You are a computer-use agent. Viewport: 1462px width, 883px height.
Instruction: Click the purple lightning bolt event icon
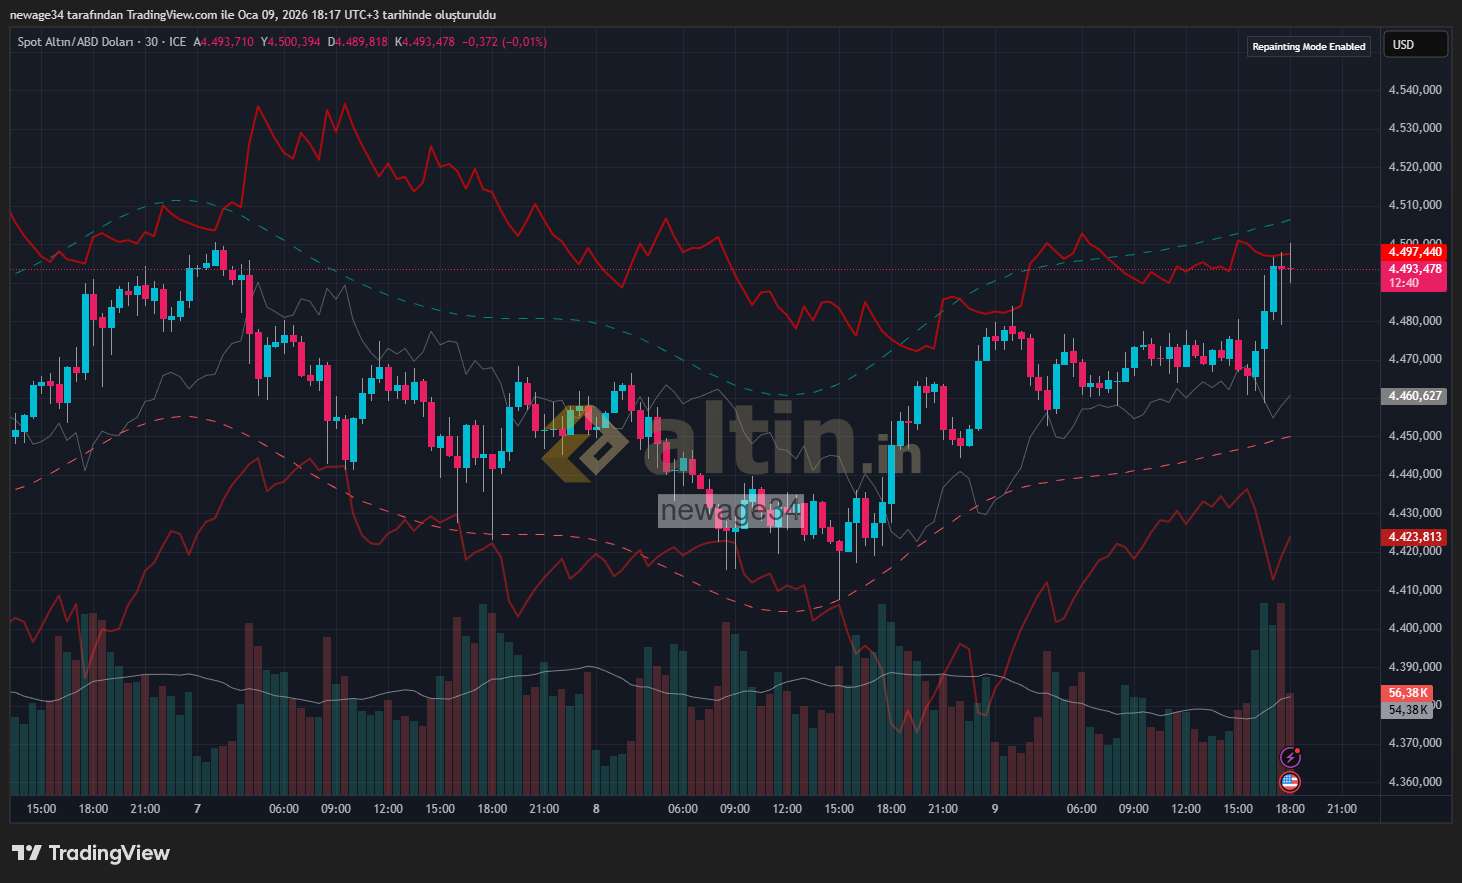[x=1290, y=757]
